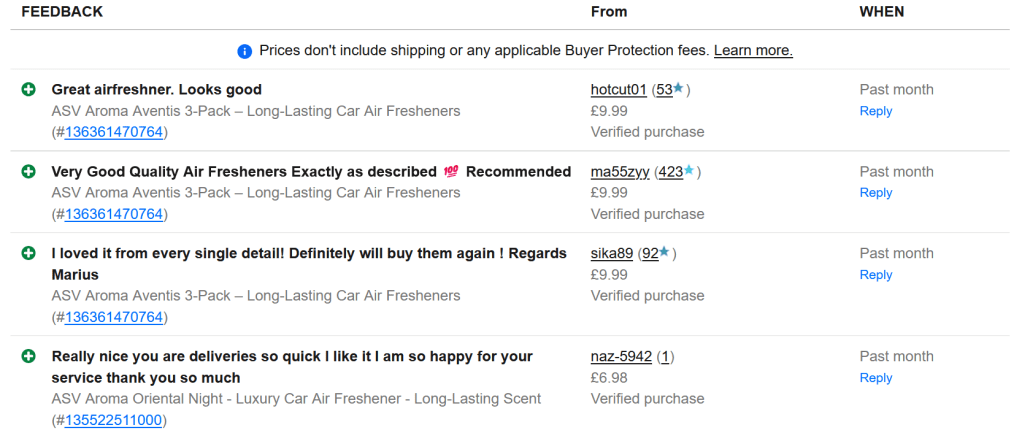Open ma55zyy's user profile

pos(620,172)
